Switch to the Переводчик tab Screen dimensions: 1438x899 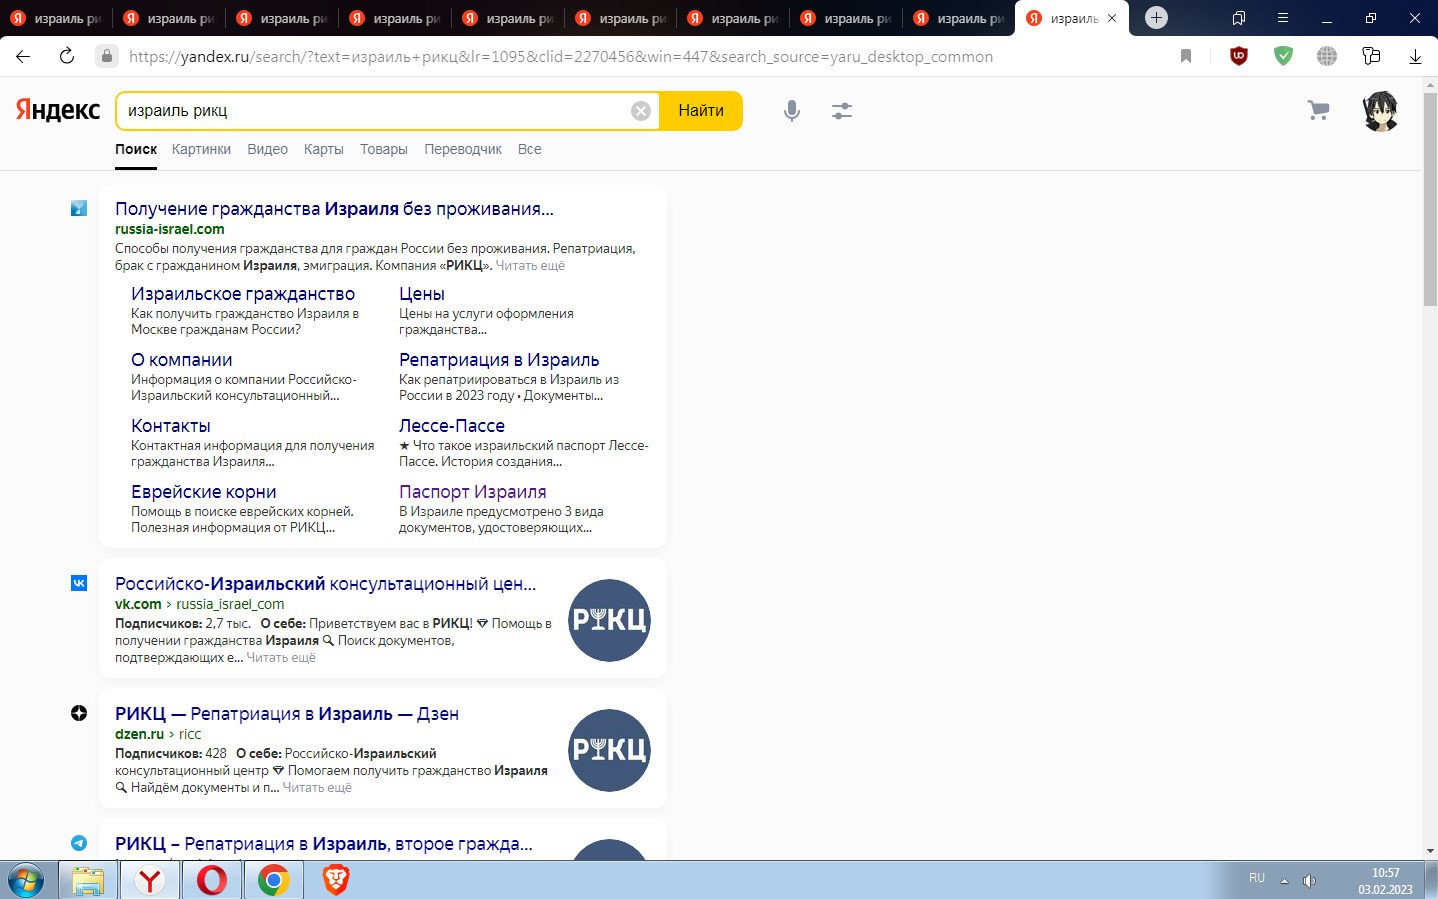point(463,149)
